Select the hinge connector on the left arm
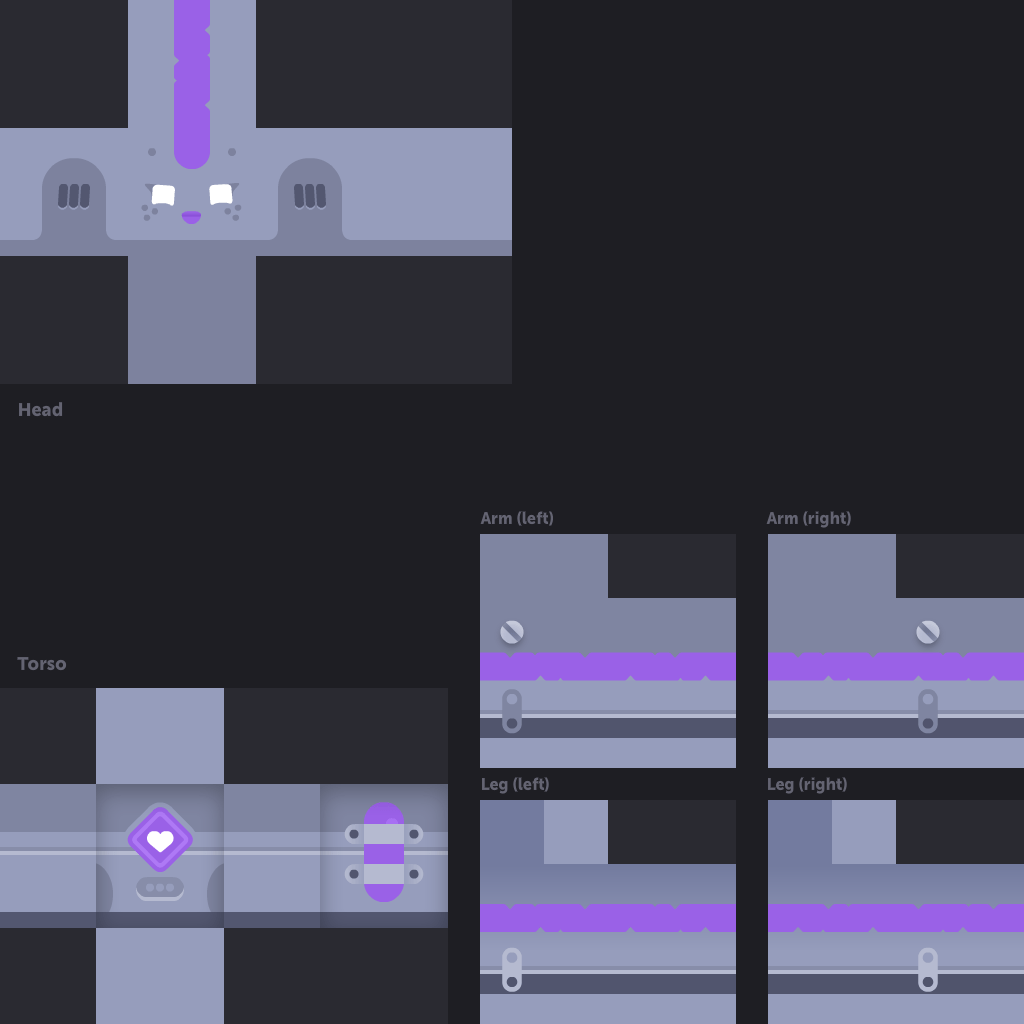This screenshot has height=1024, width=1024. [512, 711]
